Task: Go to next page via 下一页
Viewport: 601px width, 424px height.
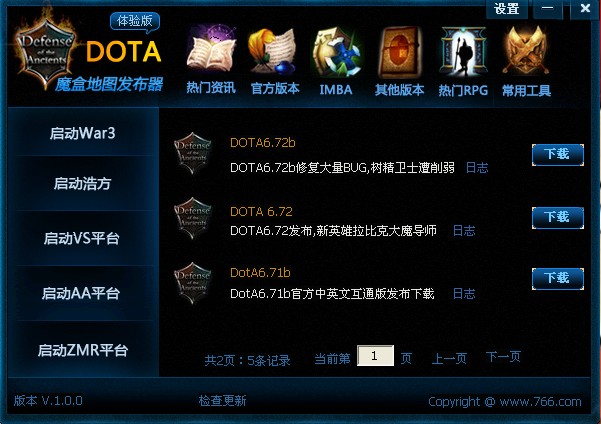Action: tap(503, 357)
